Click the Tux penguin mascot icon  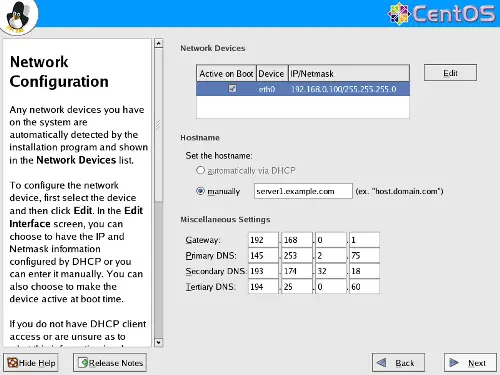(19, 17)
